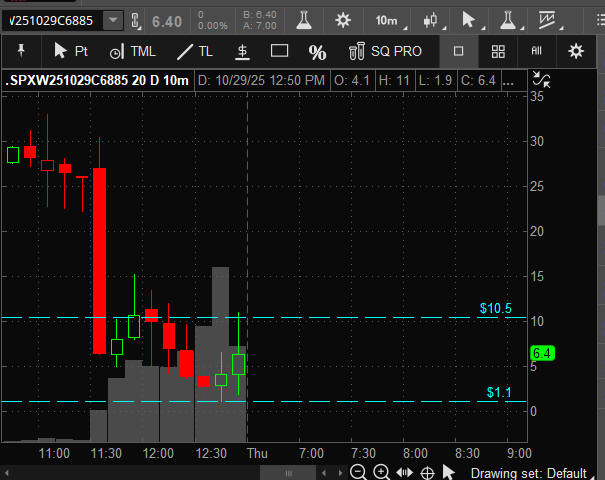Click chart title .SPXW251029C6885 20 D 10m
The width and height of the screenshot is (605, 480).
[x=97, y=81]
